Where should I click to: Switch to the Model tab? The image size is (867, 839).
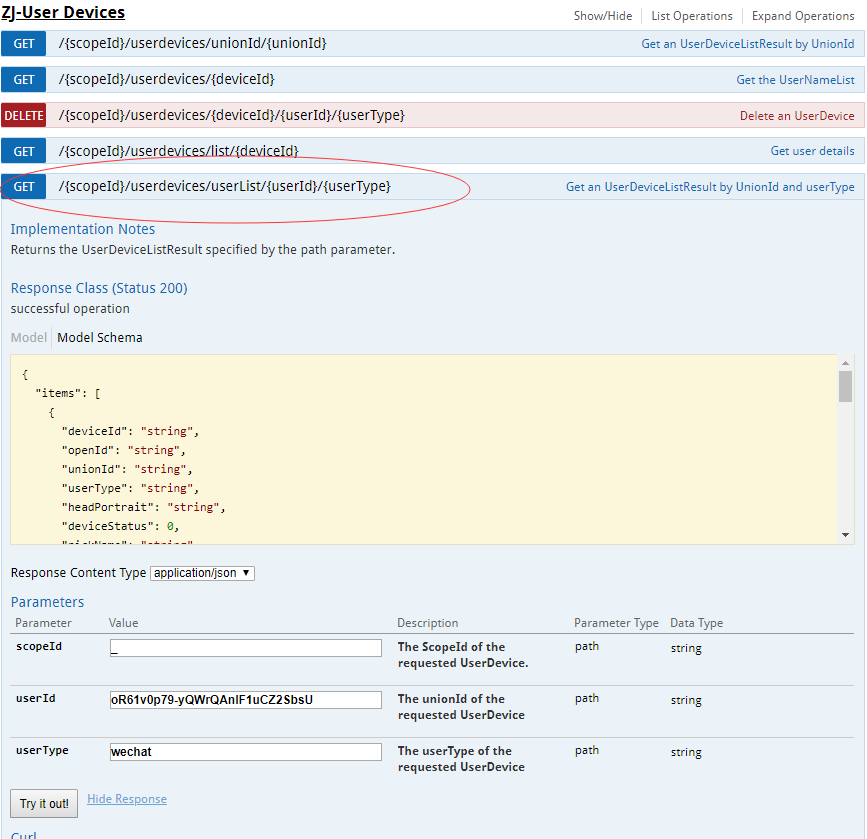point(29,337)
